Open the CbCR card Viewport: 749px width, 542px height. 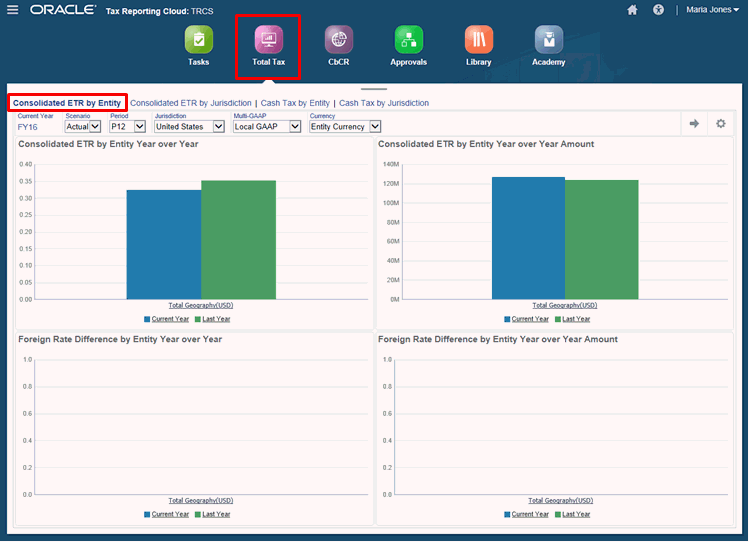(339, 46)
